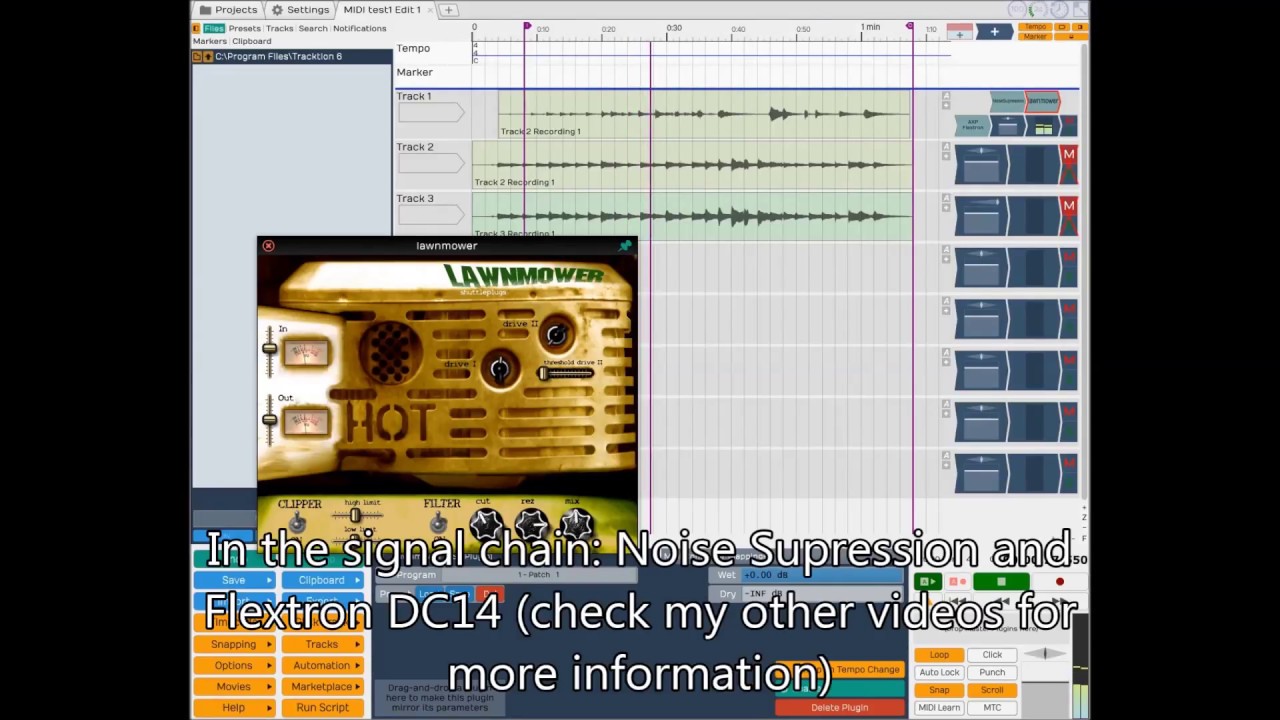The width and height of the screenshot is (1280, 720).
Task: Click the Delete Plugin button
Action: pyautogui.click(x=839, y=707)
